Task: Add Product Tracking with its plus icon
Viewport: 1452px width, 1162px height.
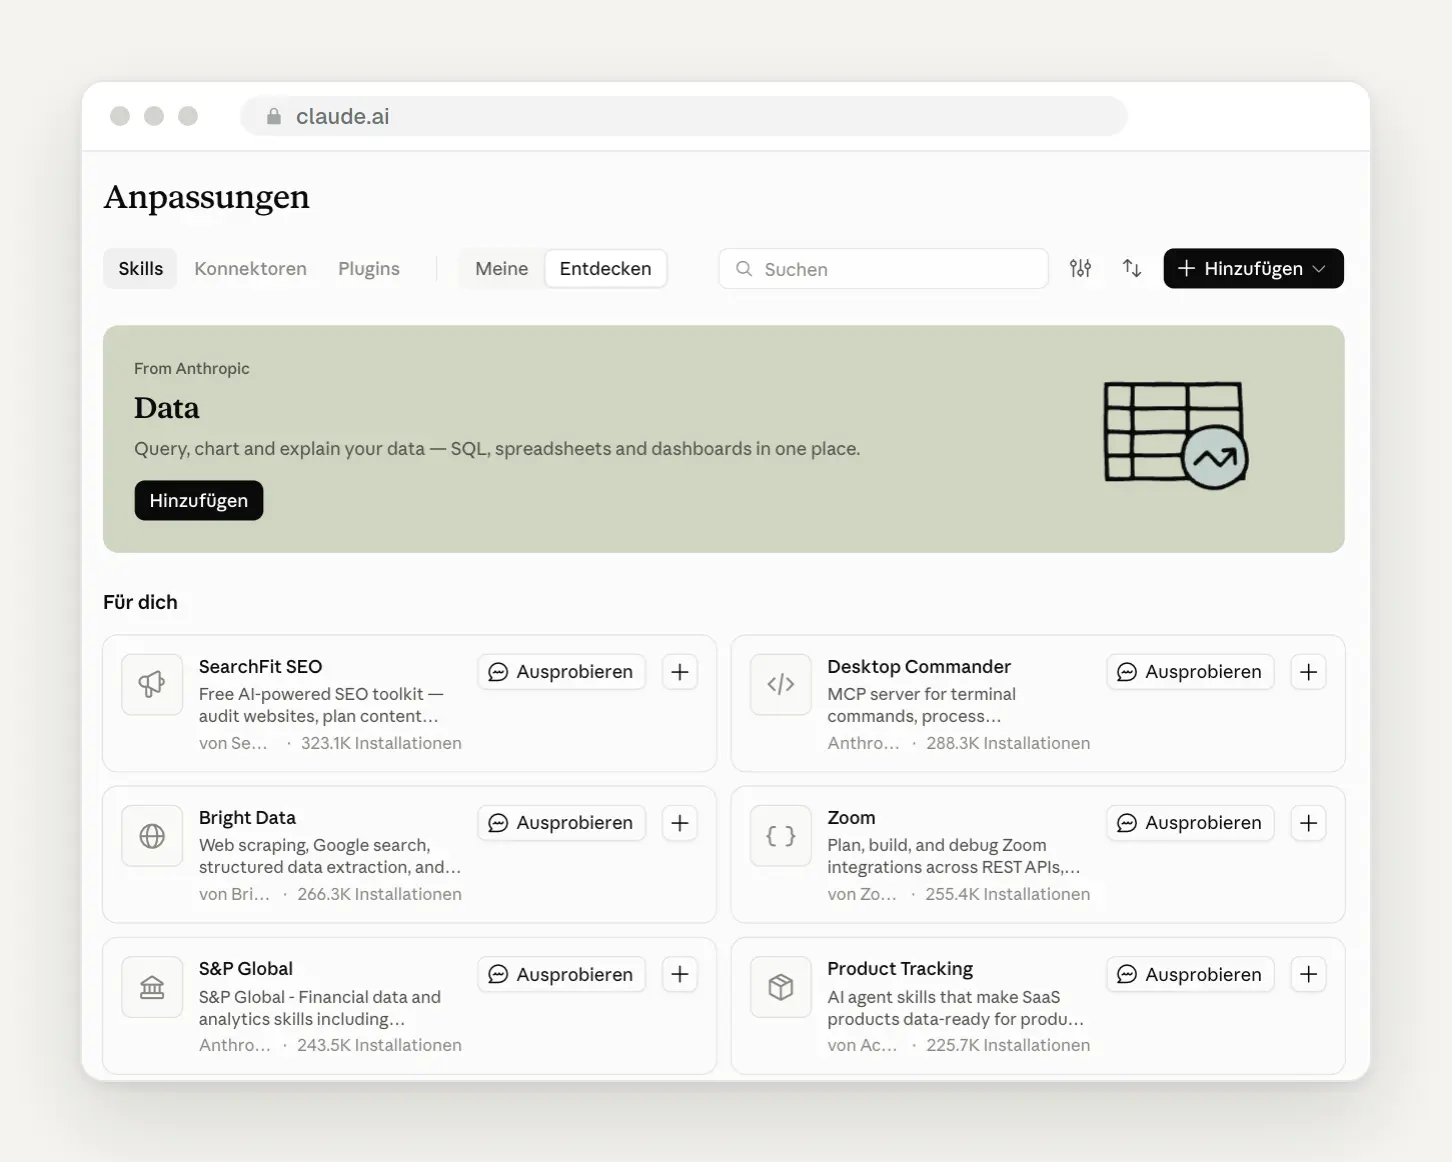Action: coord(1308,974)
